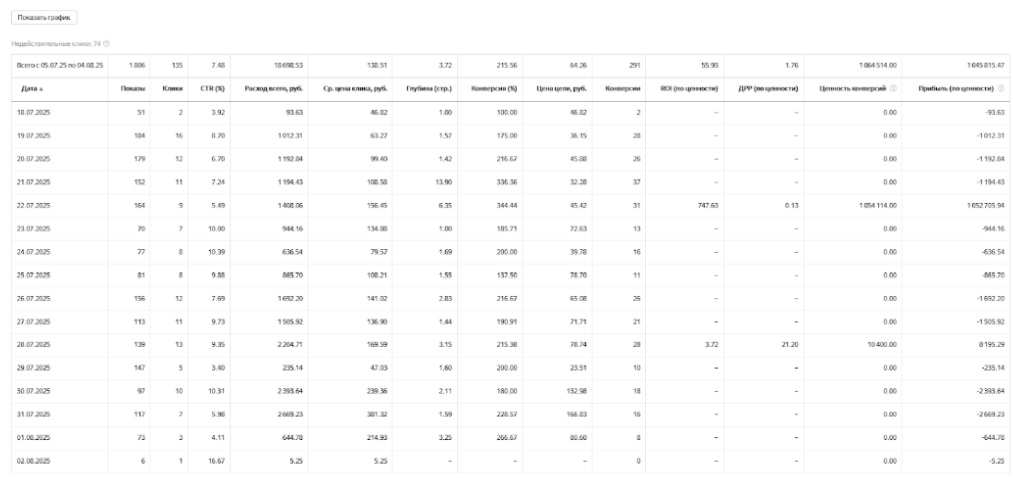Select date cell 21.07.2025
This screenshot has height=478, width=1013.
pyautogui.click(x=33, y=182)
